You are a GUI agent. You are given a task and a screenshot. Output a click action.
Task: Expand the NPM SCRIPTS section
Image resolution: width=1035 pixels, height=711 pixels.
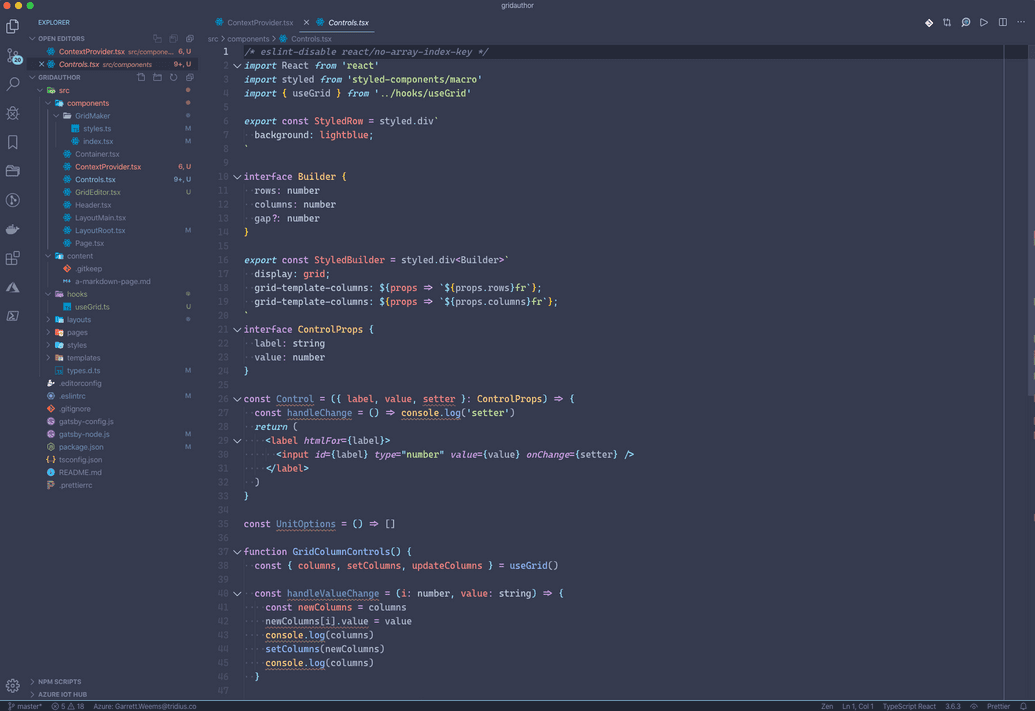pyautogui.click(x=60, y=681)
